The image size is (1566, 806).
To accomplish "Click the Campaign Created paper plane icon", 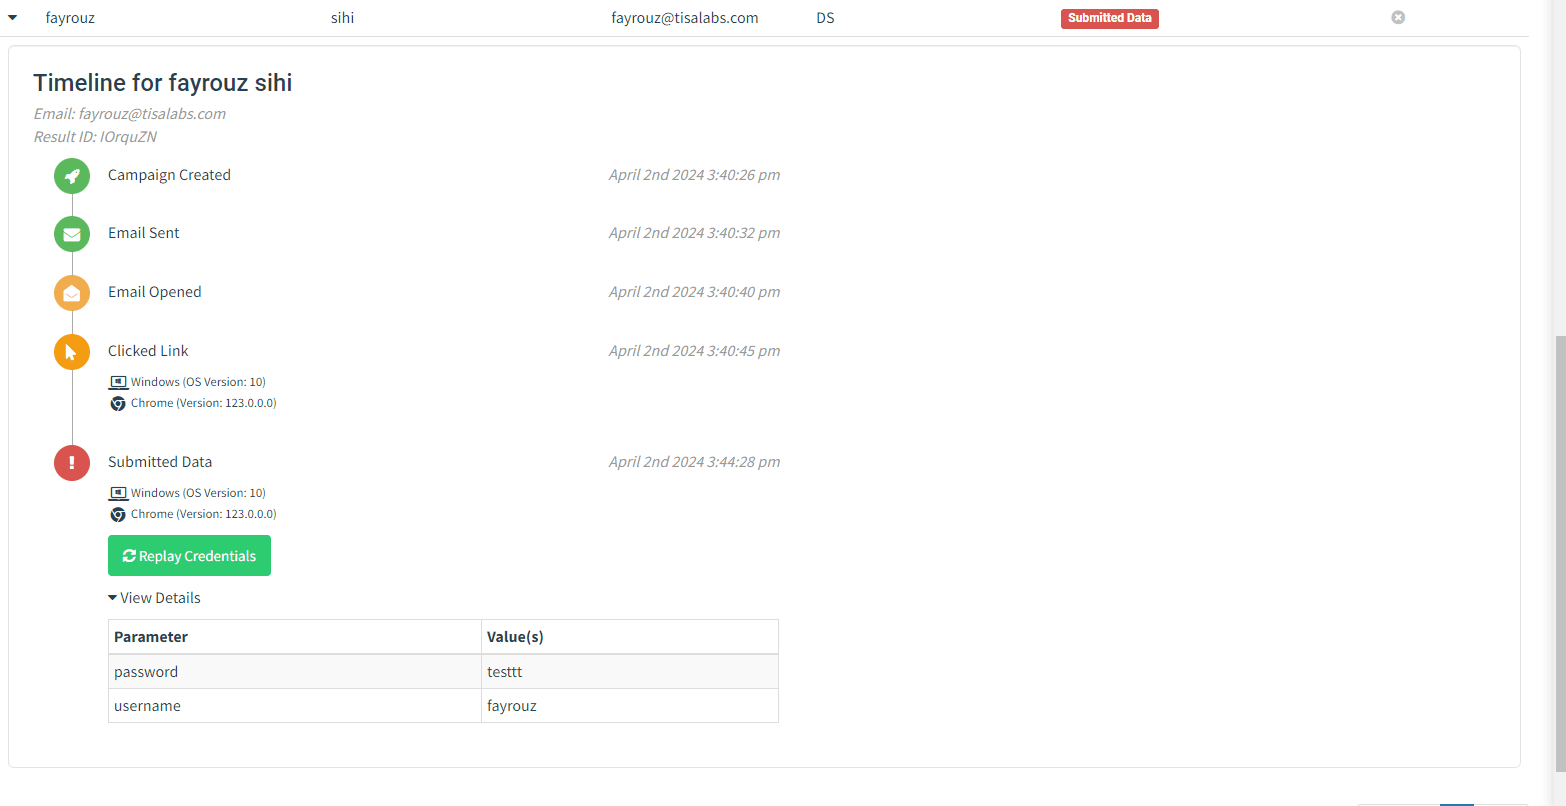I will pyautogui.click(x=71, y=175).
